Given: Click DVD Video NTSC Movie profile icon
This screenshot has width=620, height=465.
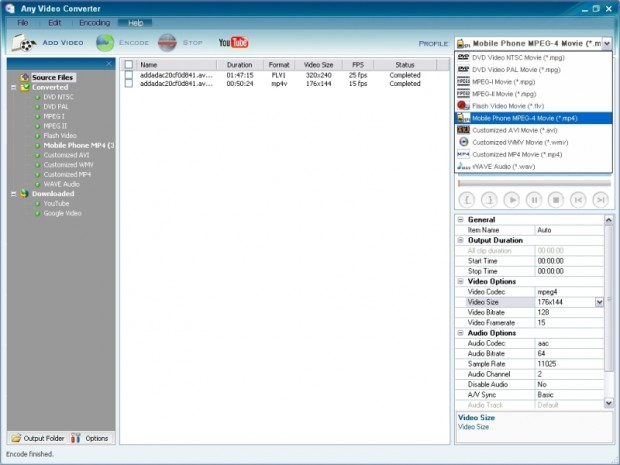Looking at the screenshot, I should (x=463, y=57).
